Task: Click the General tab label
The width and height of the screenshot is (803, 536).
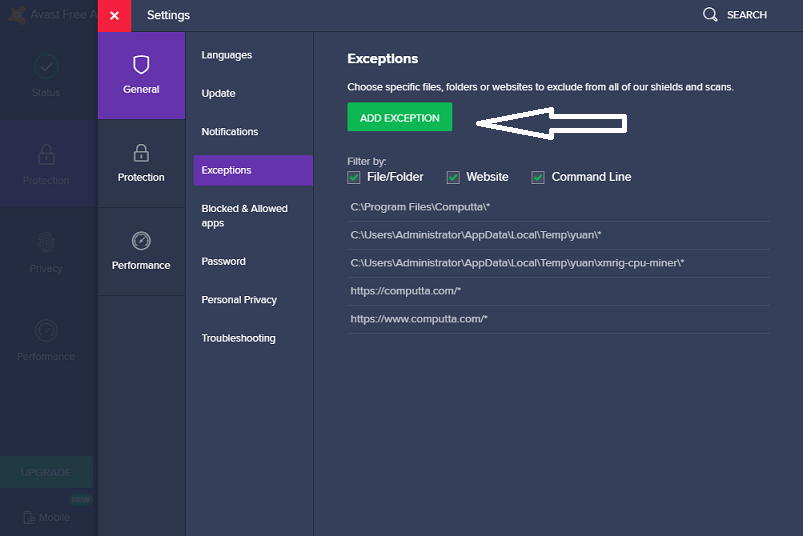Action: pyautogui.click(x=141, y=89)
